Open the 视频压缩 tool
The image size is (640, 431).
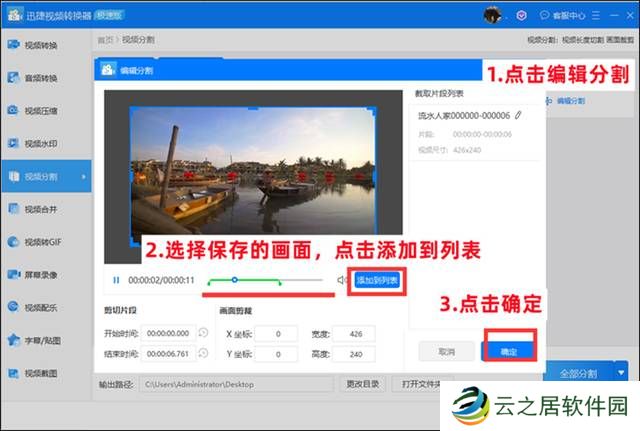(40, 110)
